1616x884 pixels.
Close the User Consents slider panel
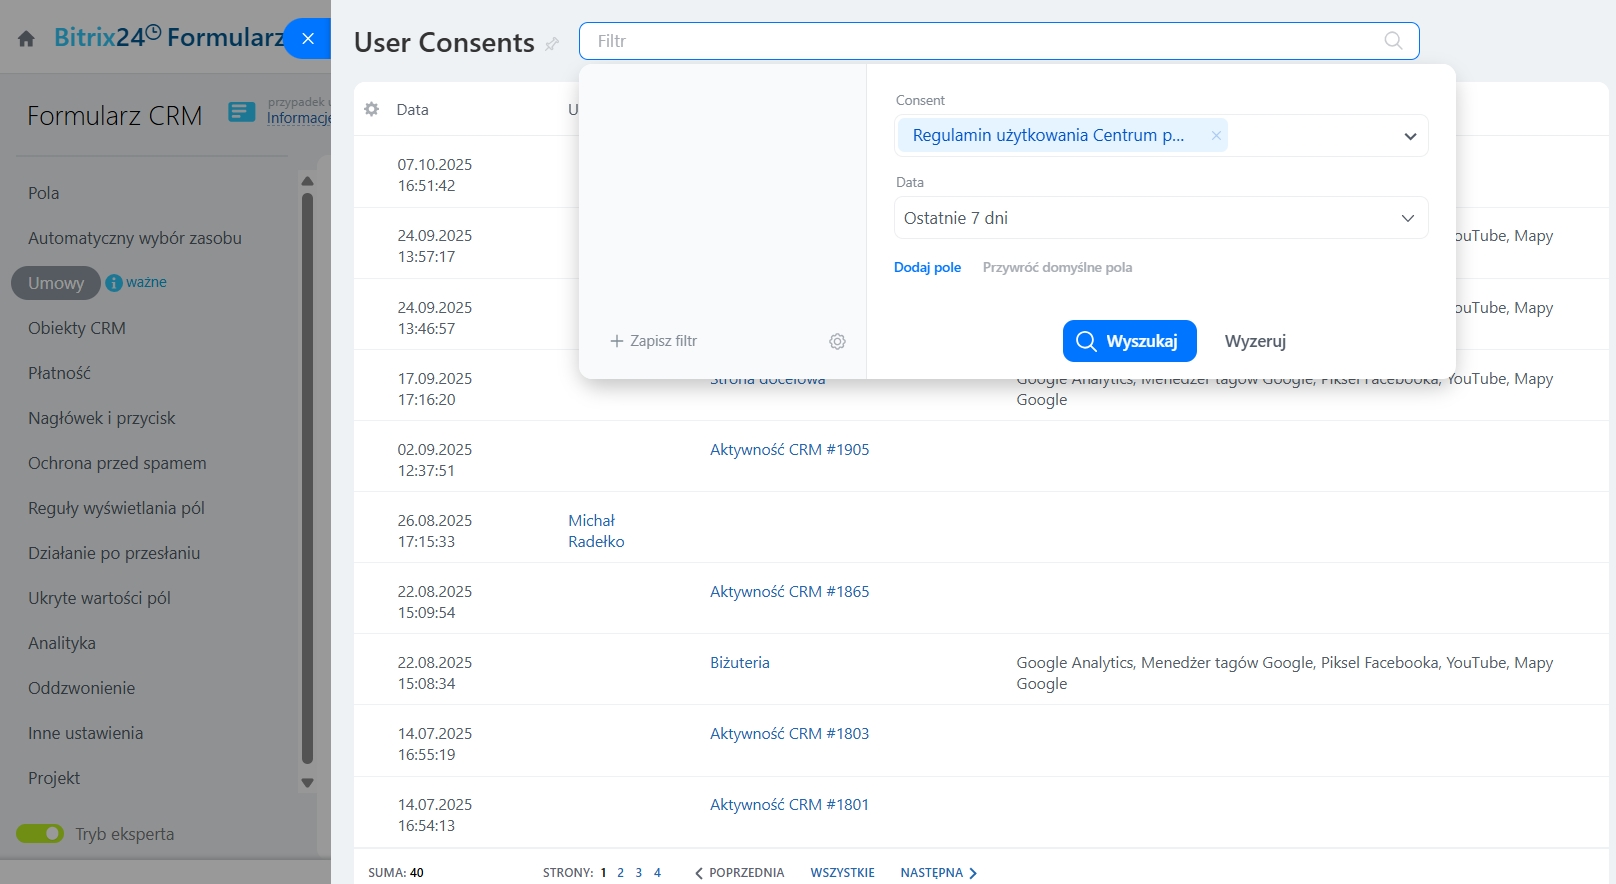(x=308, y=39)
